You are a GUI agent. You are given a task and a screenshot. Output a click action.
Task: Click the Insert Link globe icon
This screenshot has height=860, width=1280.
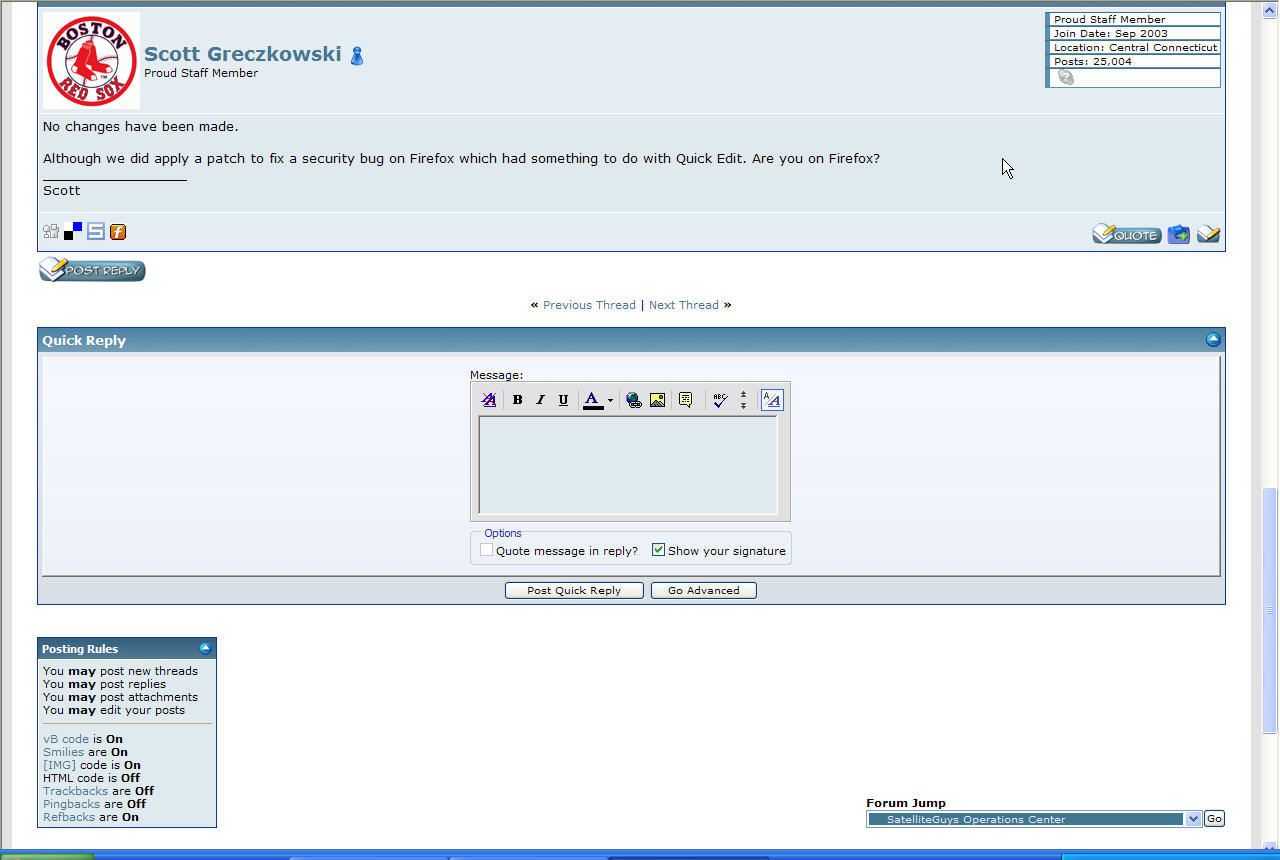pyautogui.click(x=633, y=400)
